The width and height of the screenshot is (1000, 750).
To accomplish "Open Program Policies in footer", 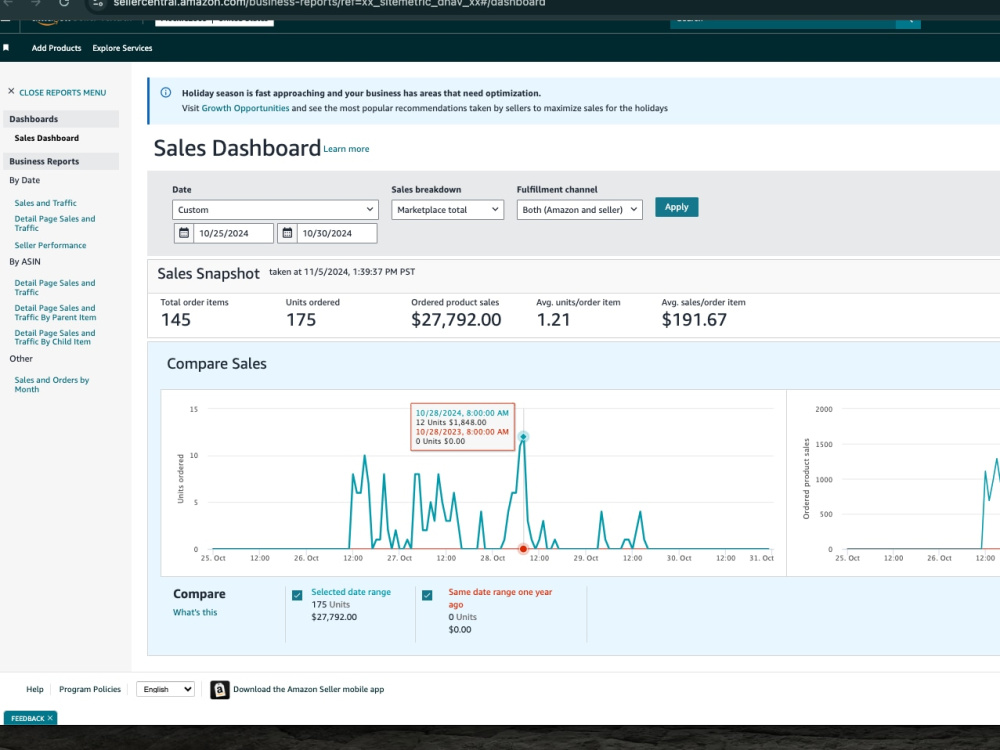I will tap(90, 689).
